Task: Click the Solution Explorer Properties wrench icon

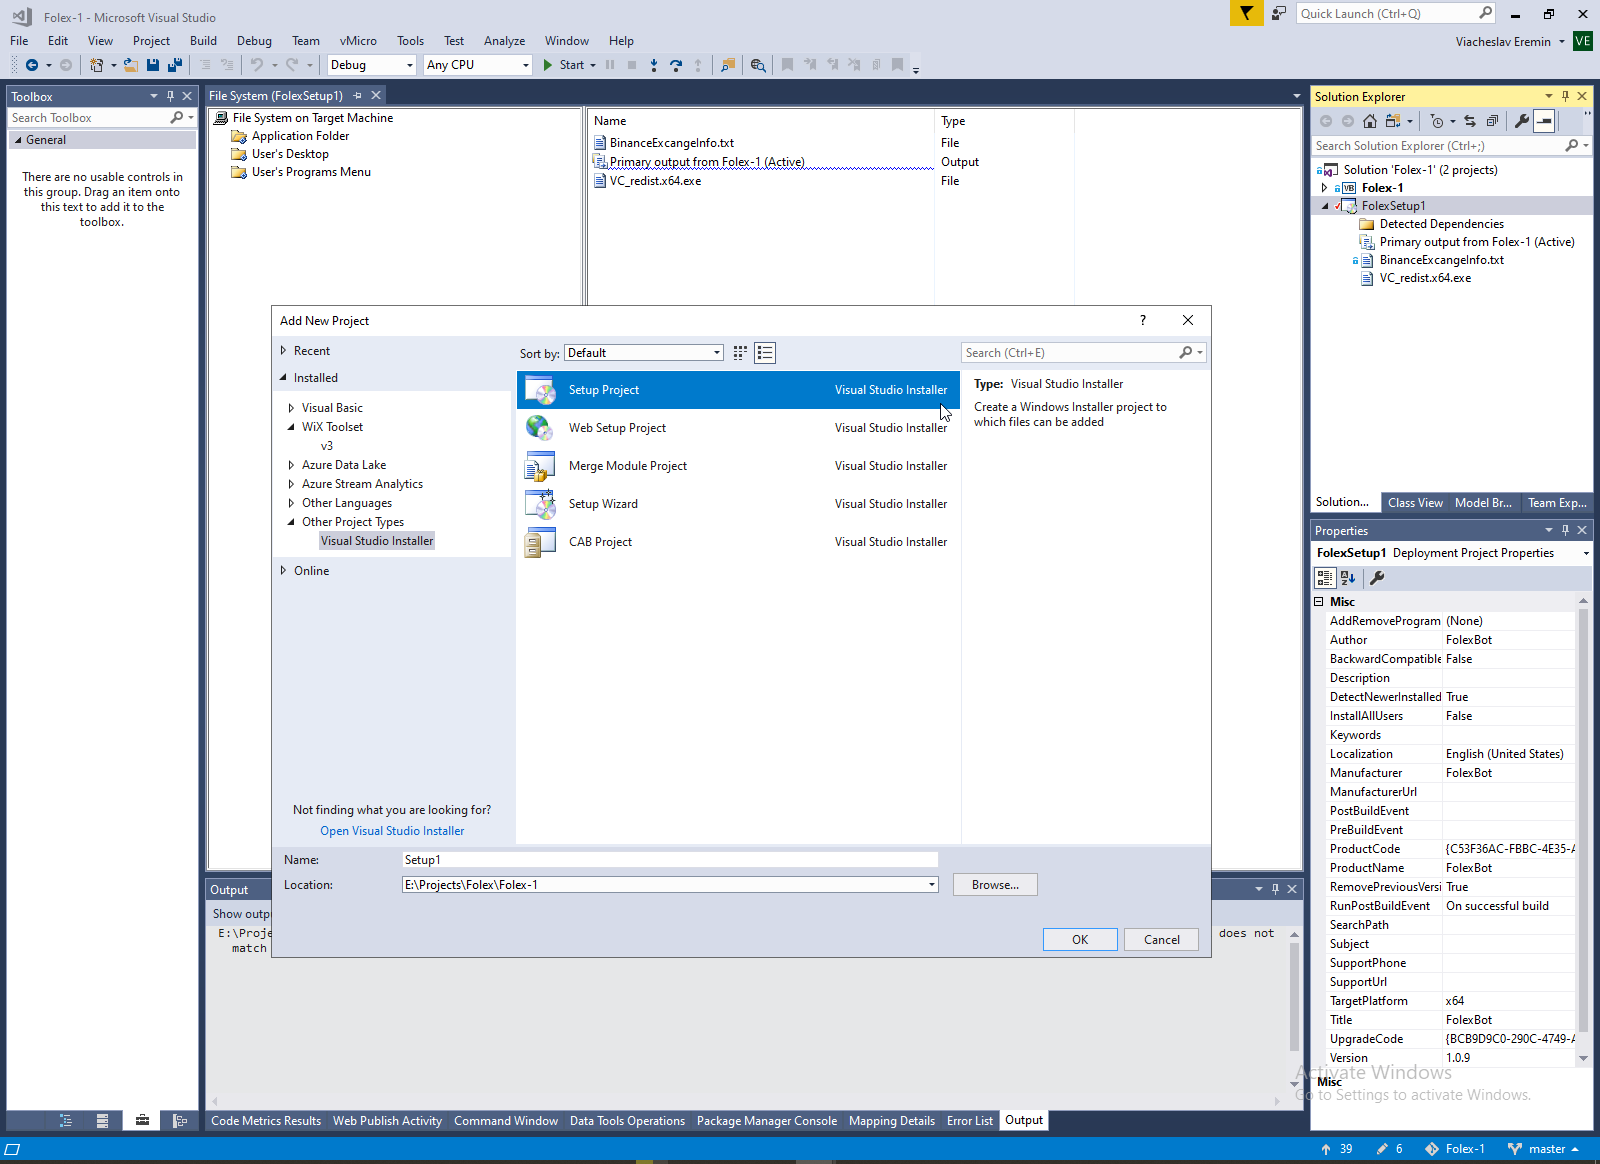Action: point(1522,121)
